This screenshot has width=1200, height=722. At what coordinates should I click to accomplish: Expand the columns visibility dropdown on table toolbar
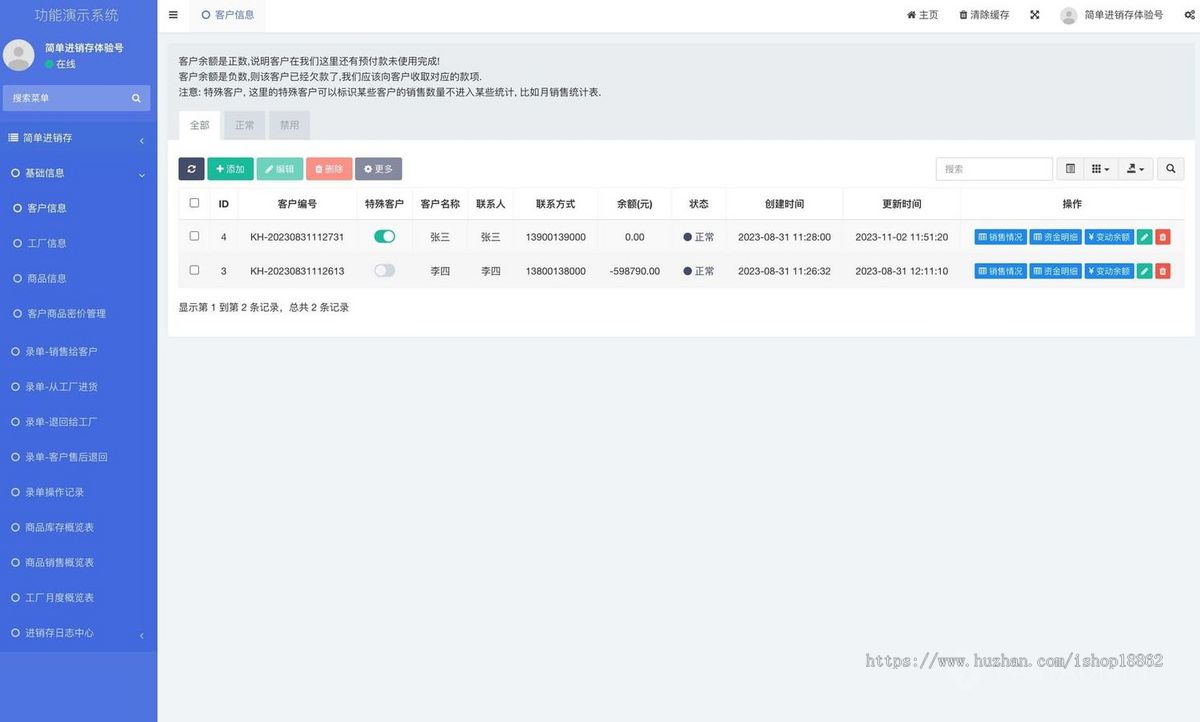1097,168
